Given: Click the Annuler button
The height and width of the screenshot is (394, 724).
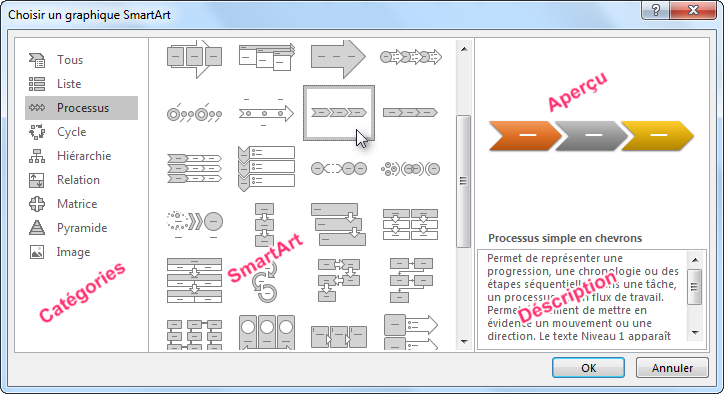Looking at the screenshot, I should (x=672, y=368).
